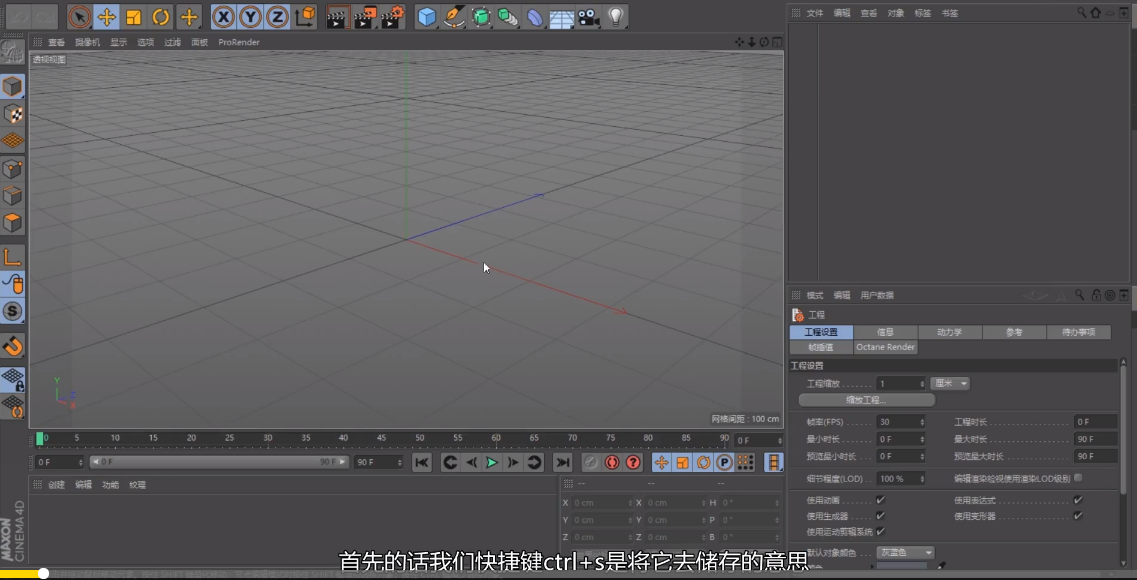Open the ProRender viewport menu
1137x580 pixels.
coord(239,42)
